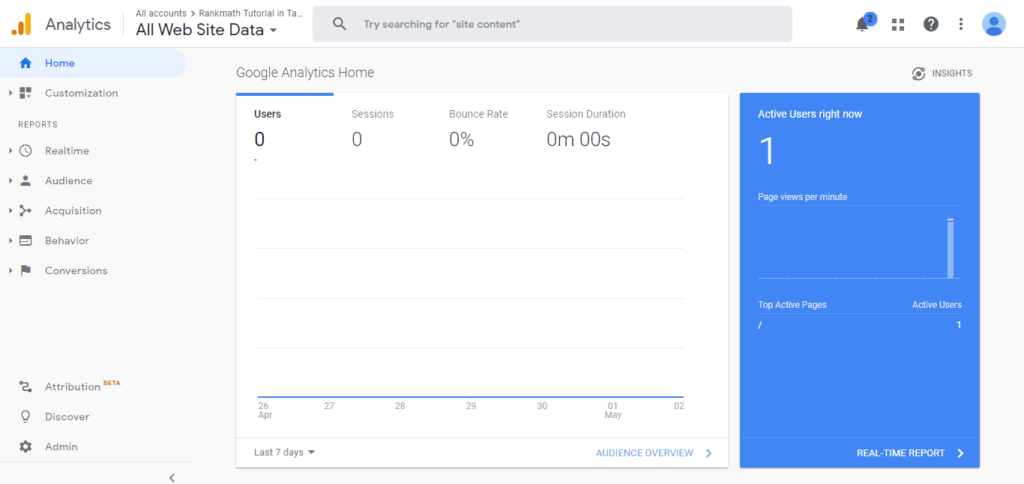Screen dimensions: 1024x484
Task: Go to Home in sidebar
Action: coord(59,63)
